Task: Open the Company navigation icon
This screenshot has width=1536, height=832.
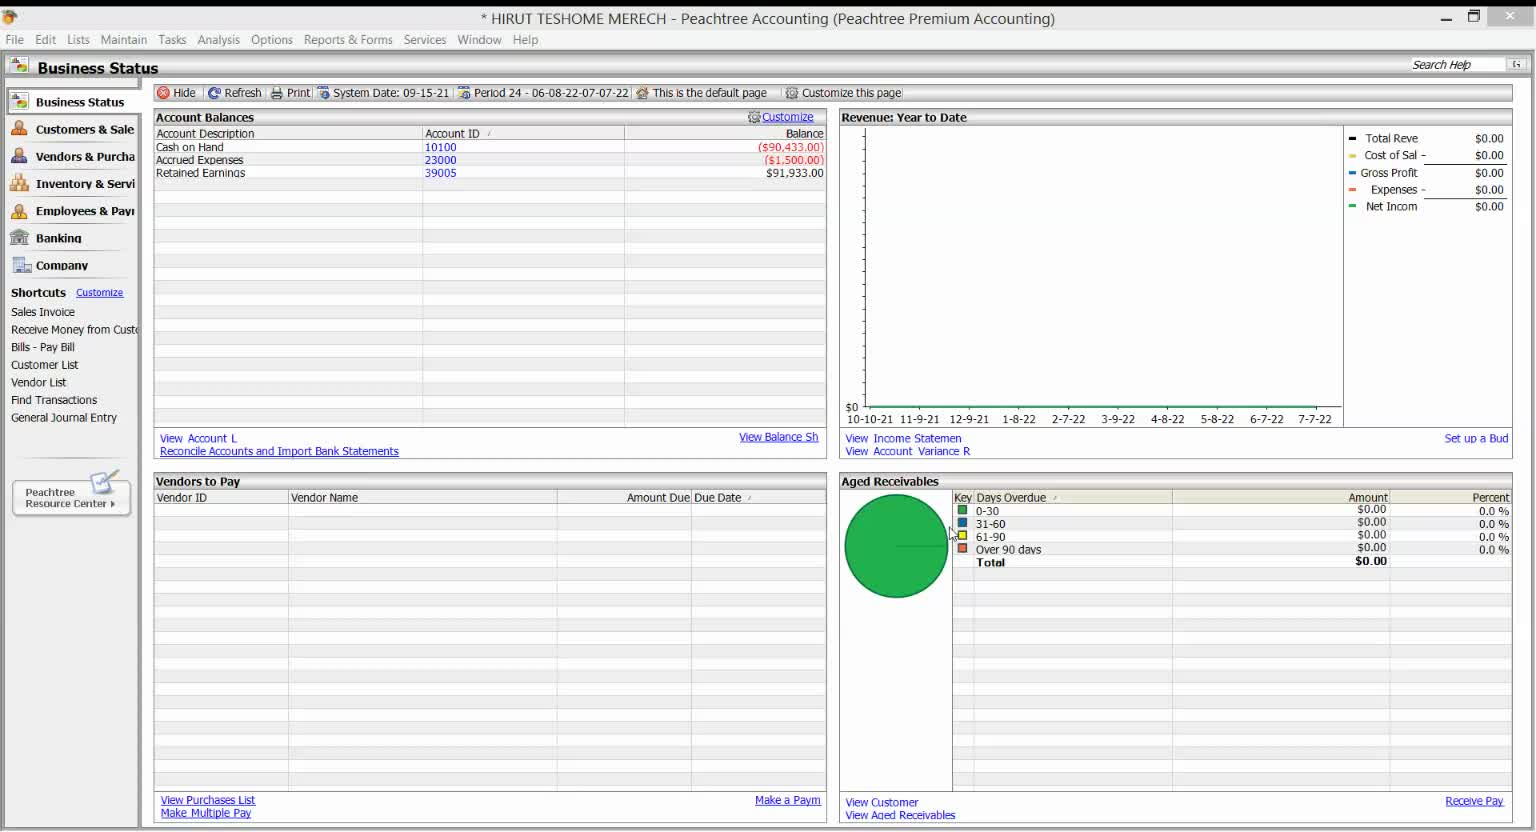Action: tap(21, 265)
